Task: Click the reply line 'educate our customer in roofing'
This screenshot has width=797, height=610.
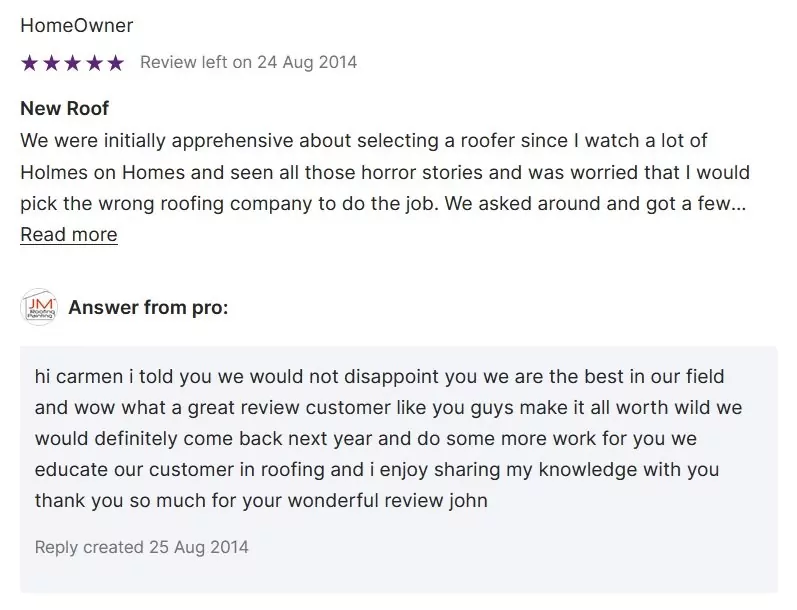Action: click(377, 470)
